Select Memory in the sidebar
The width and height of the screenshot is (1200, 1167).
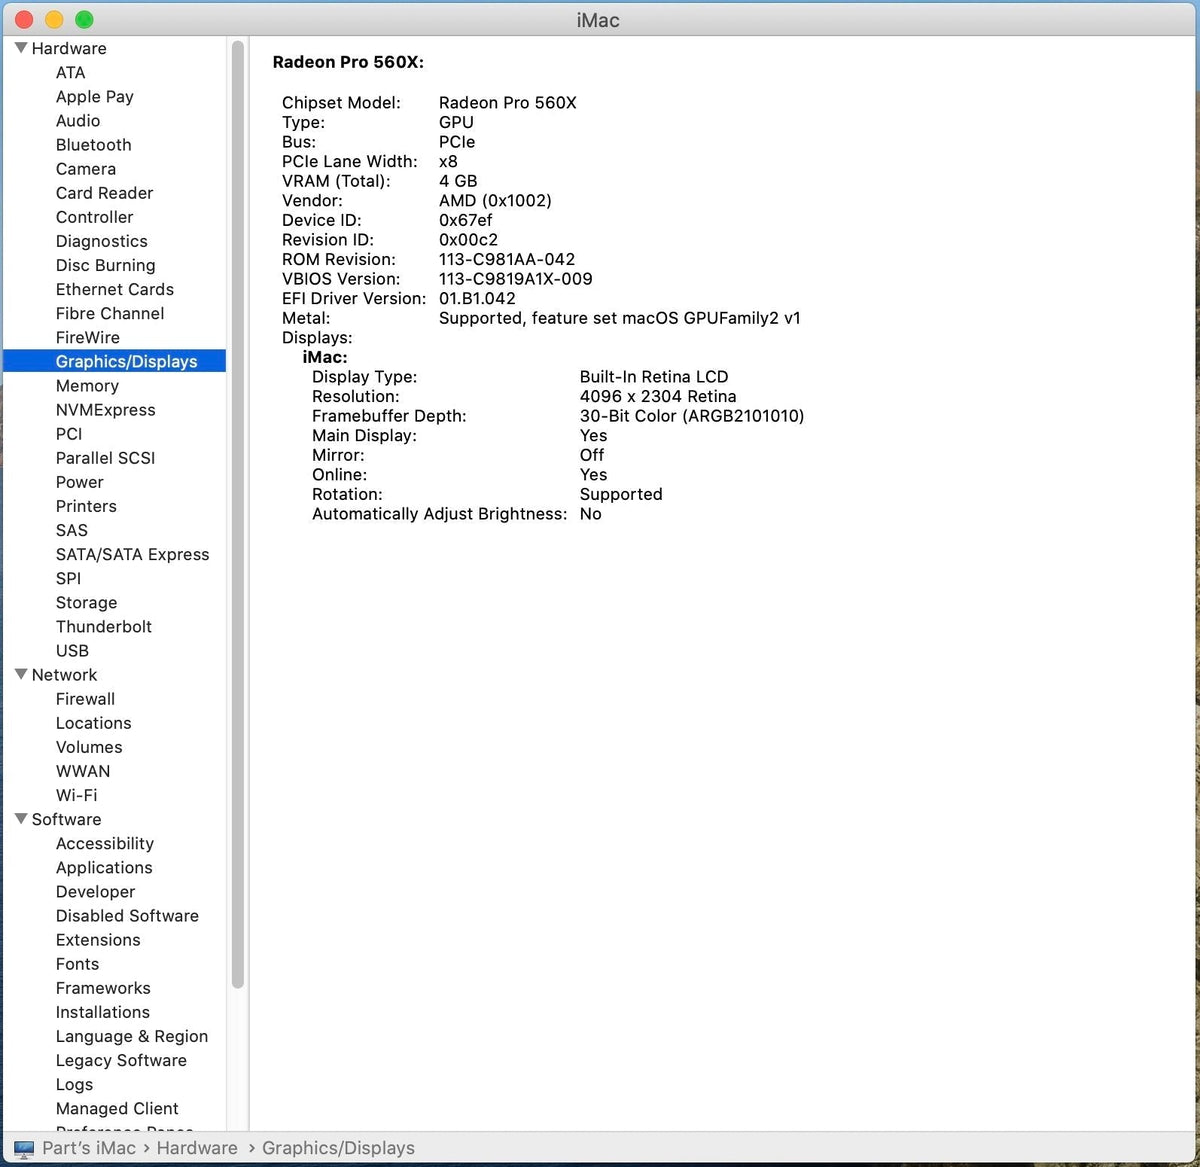coord(87,385)
